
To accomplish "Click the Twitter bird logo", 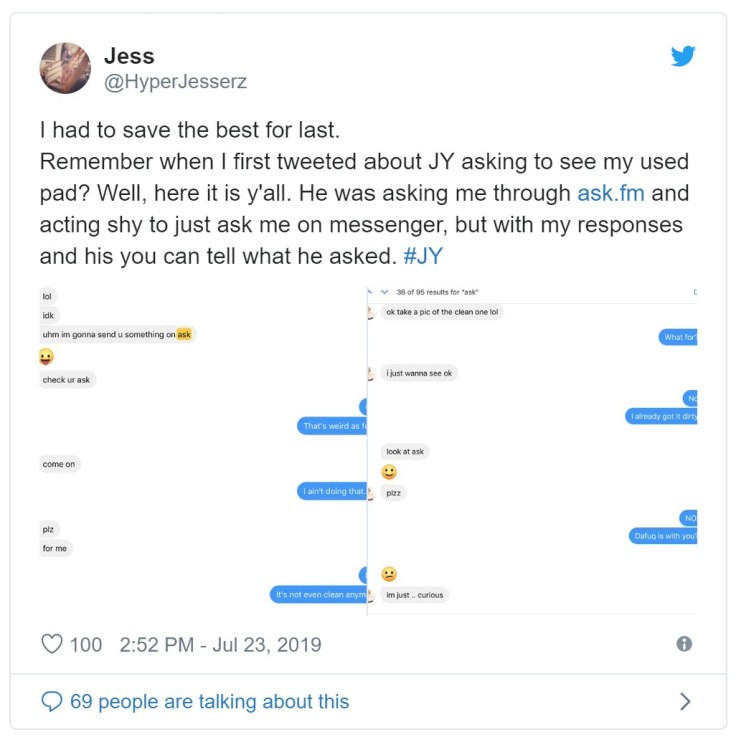I will (683, 56).
